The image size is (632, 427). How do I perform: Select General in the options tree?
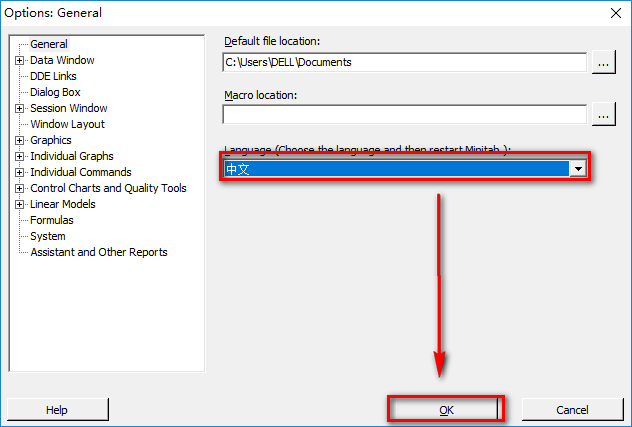(x=49, y=44)
